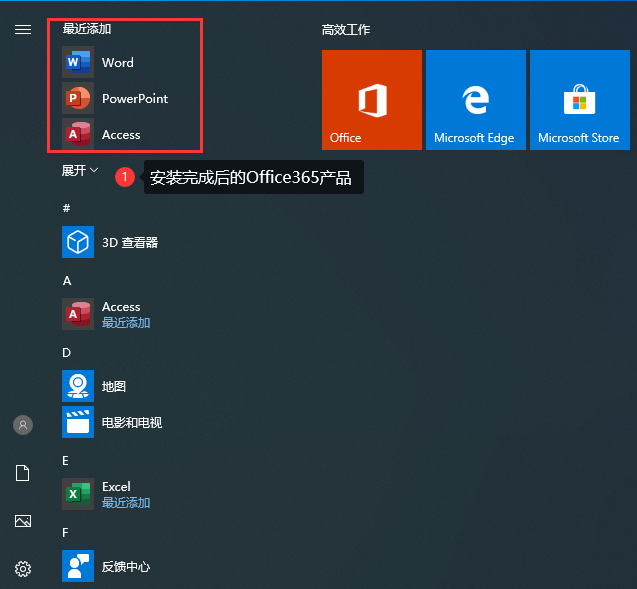This screenshot has width=637, height=589.
Task: Click the Office tile
Action: [372, 100]
